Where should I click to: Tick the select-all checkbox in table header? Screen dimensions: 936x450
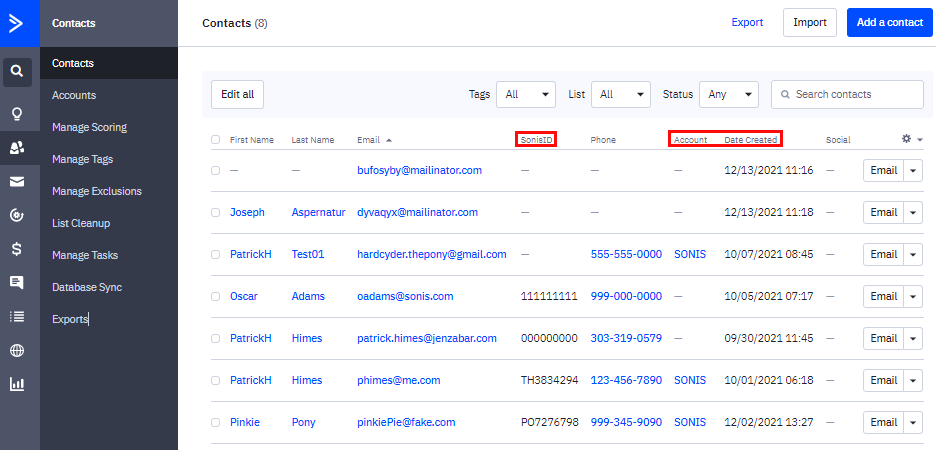(215, 140)
